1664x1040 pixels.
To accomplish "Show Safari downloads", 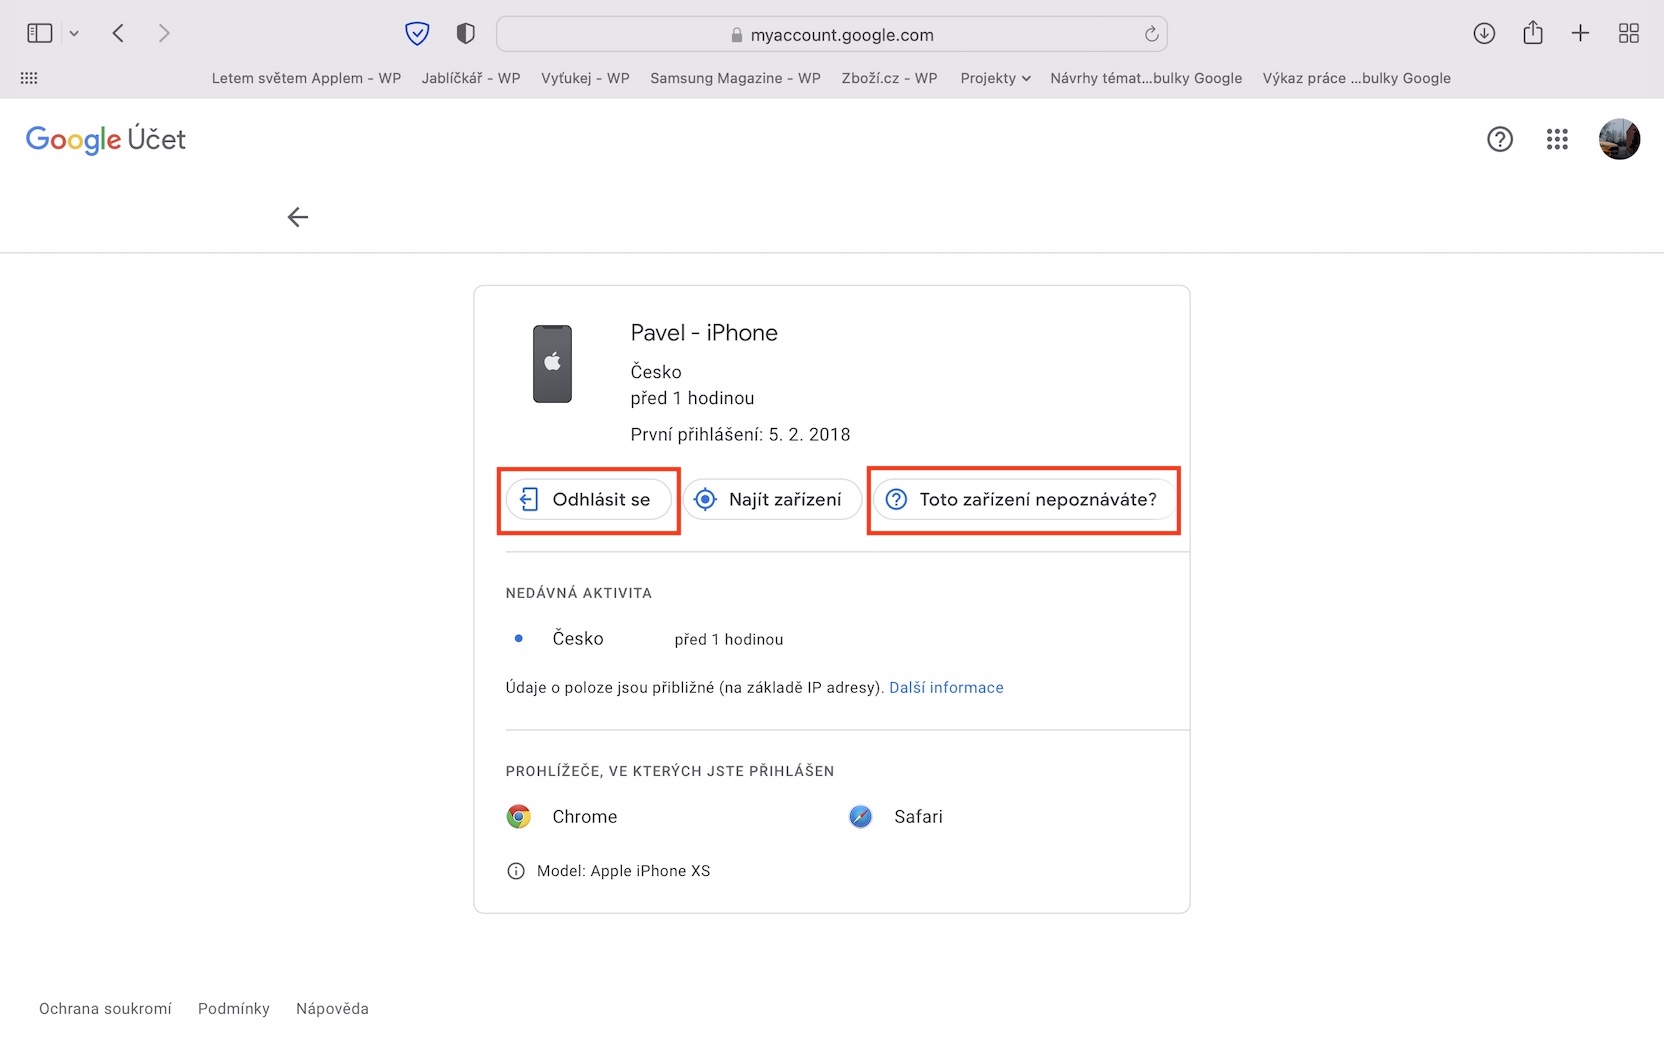I will pos(1484,34).
